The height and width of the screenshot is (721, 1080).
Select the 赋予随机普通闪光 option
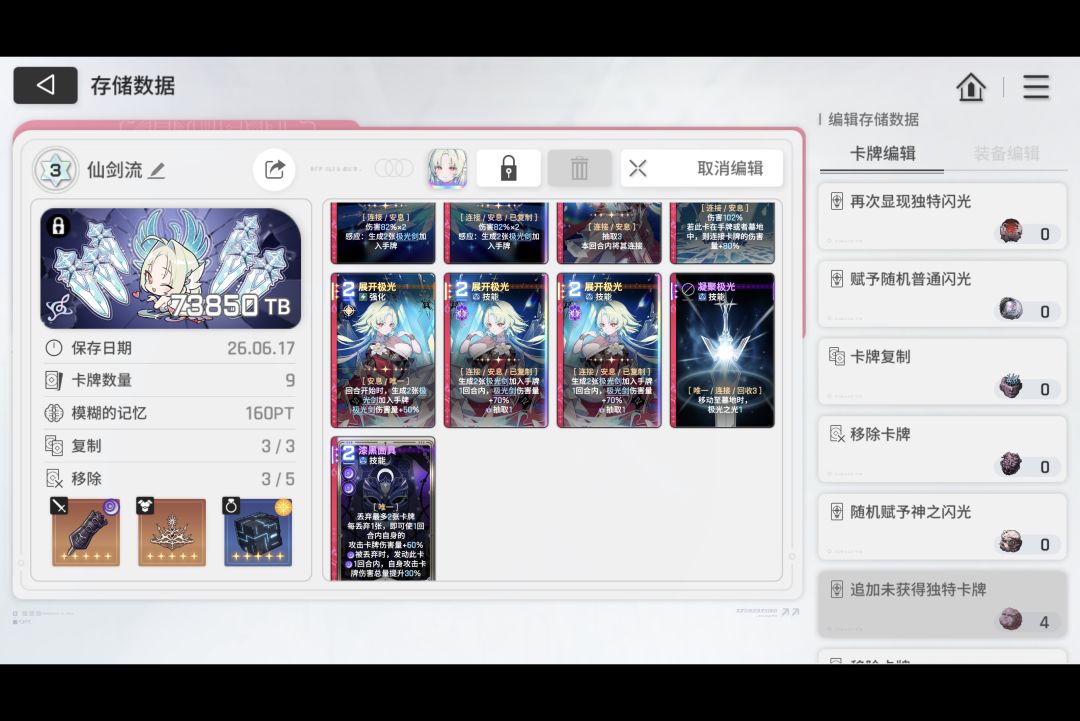[x=942, y=293]
